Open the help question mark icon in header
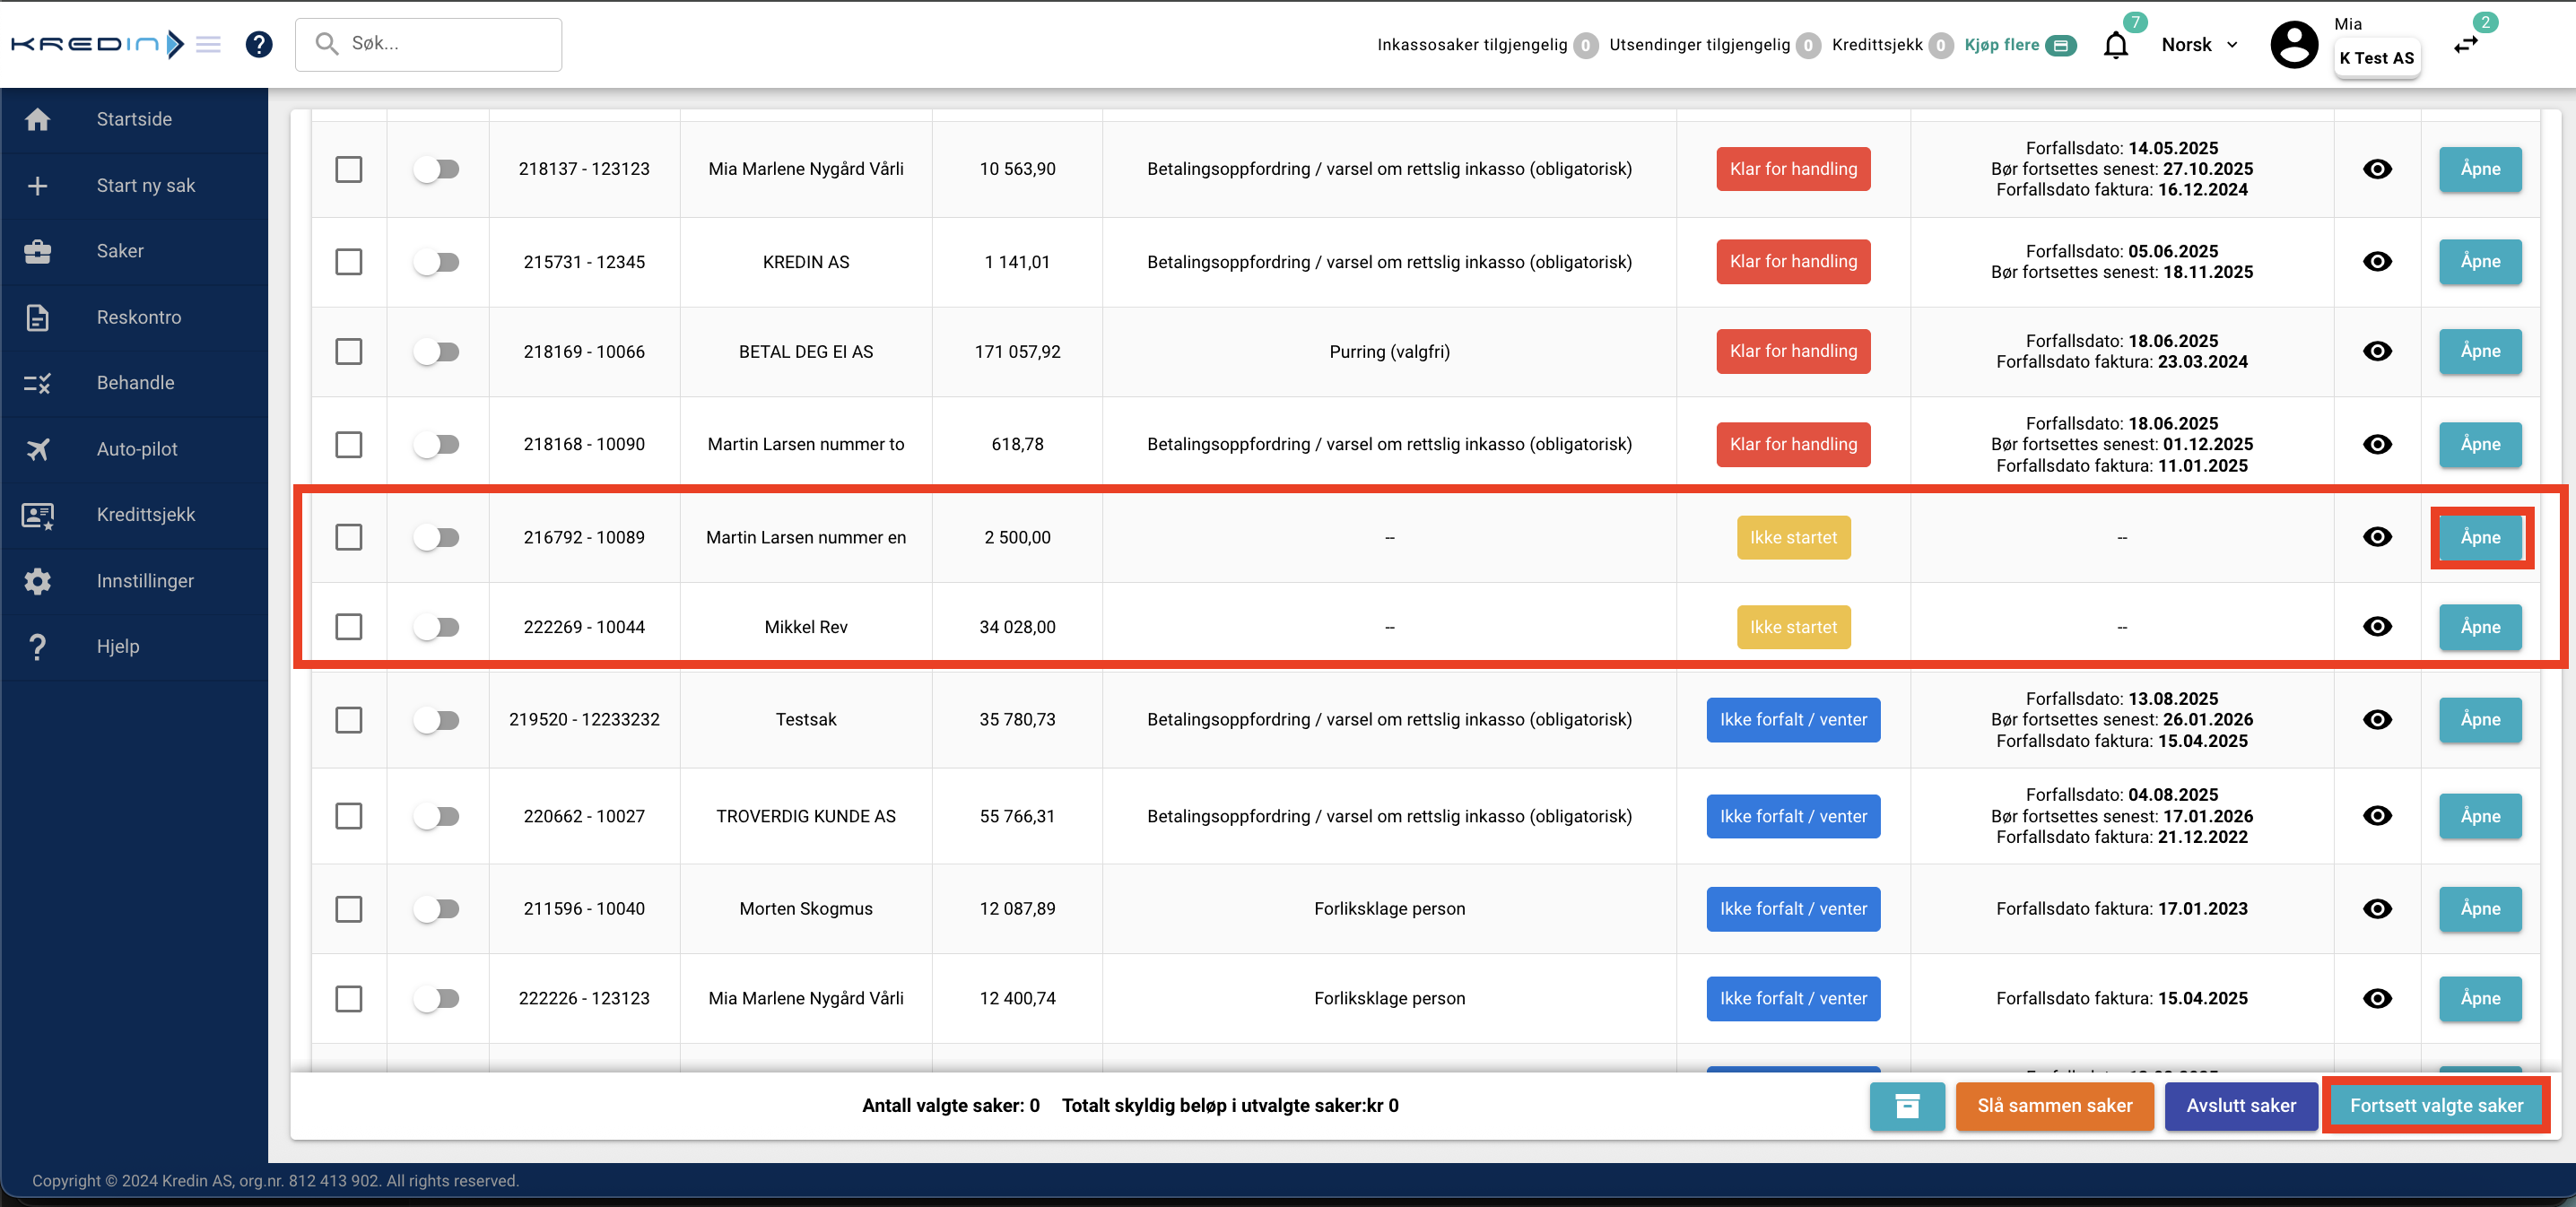The width and height of the screenshot is (2576, 1207). pyautogui.click(x=259, y=44)
